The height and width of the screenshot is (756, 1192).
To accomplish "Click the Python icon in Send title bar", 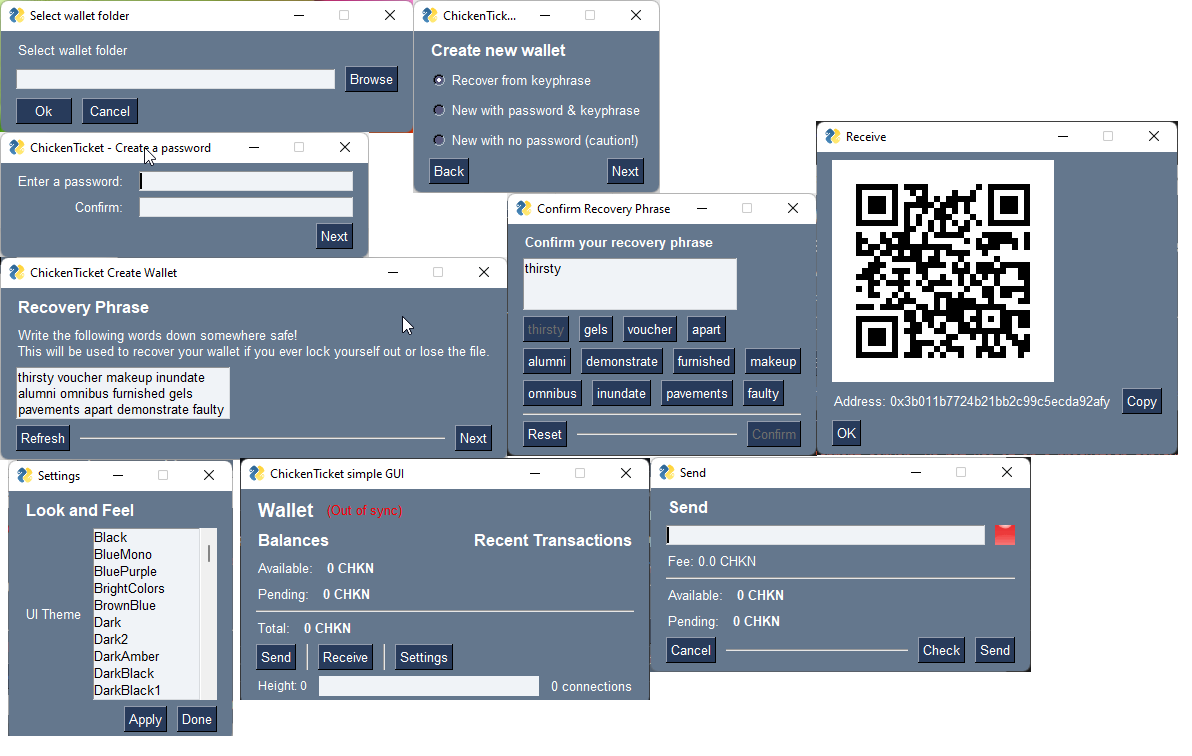I will click(667, 472).
